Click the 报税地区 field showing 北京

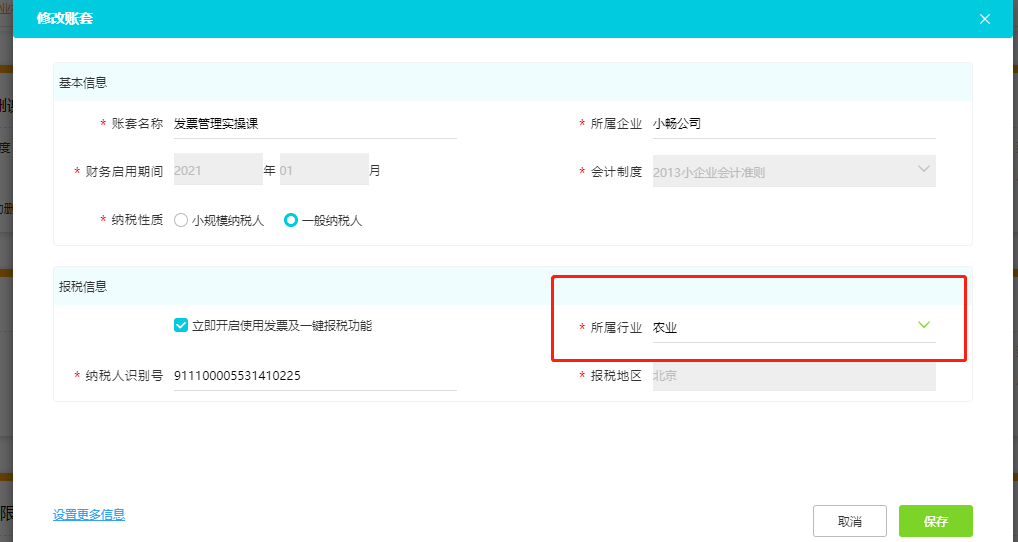tap(793, 376)
